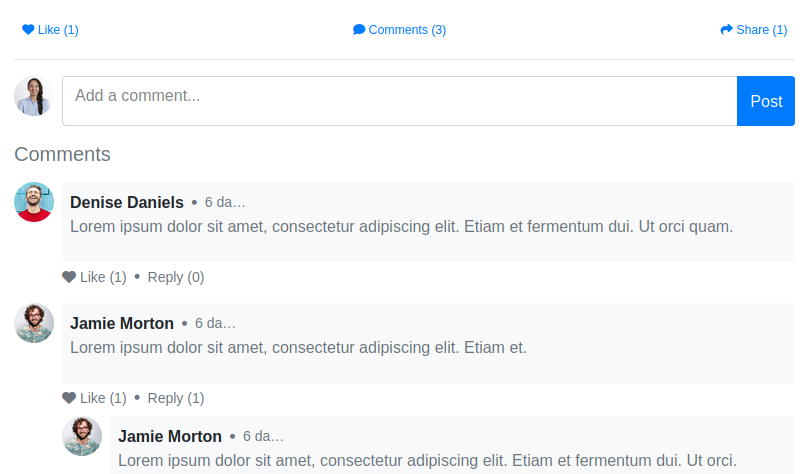Click the speech bubble Comments icon
The image size is (806, 474).
point(359,30)
